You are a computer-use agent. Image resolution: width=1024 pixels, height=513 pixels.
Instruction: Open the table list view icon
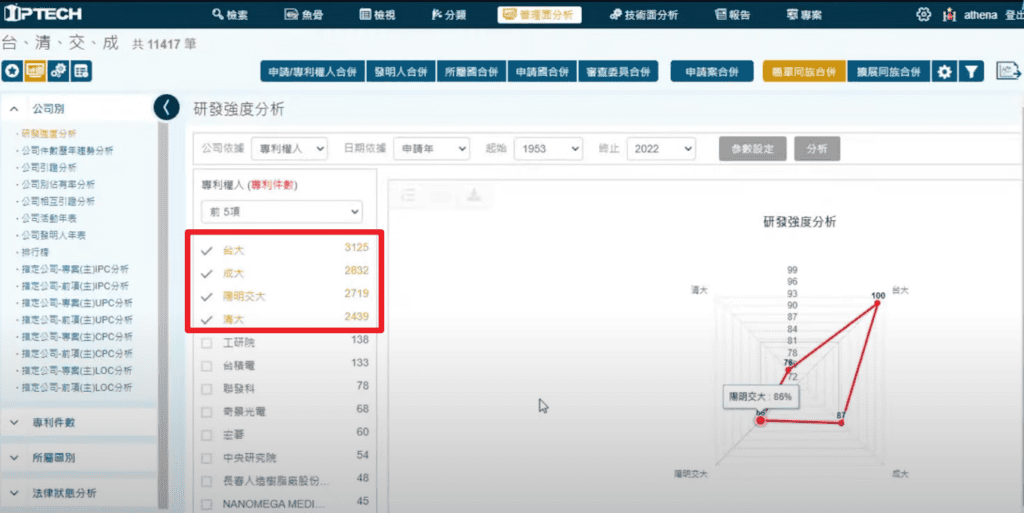click(81, 71)
